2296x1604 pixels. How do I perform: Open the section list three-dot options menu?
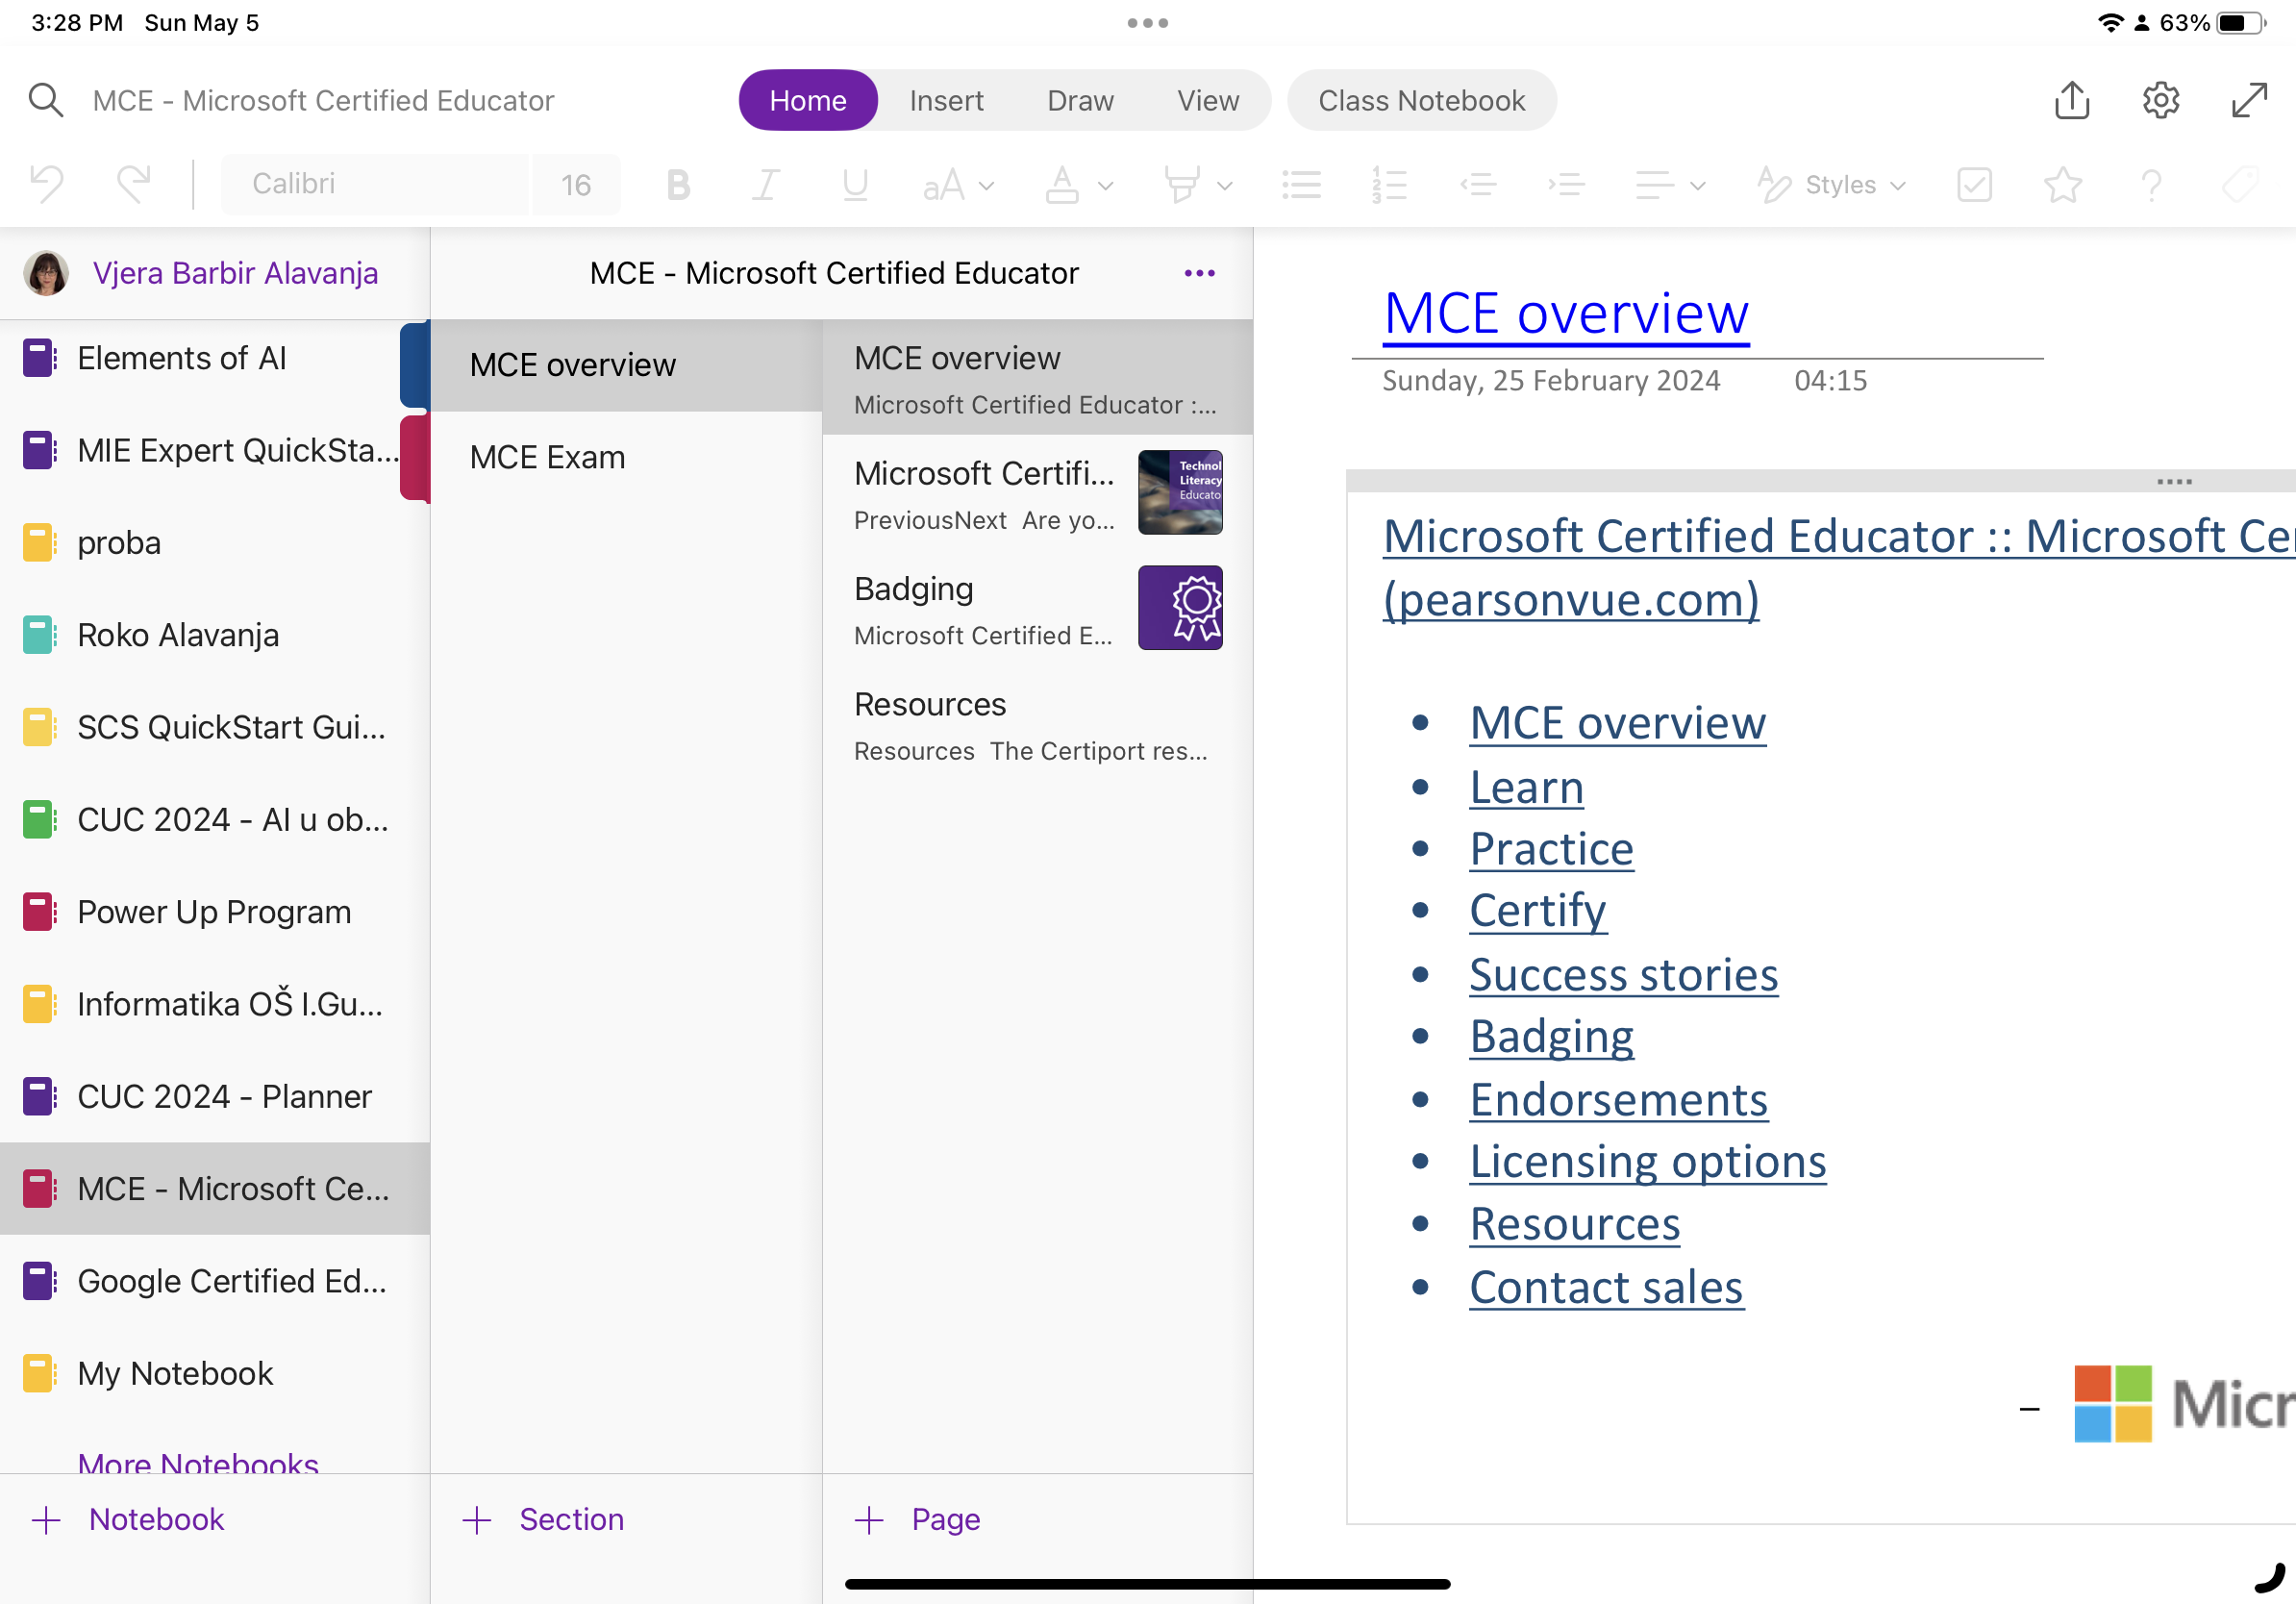(1199, 273)
